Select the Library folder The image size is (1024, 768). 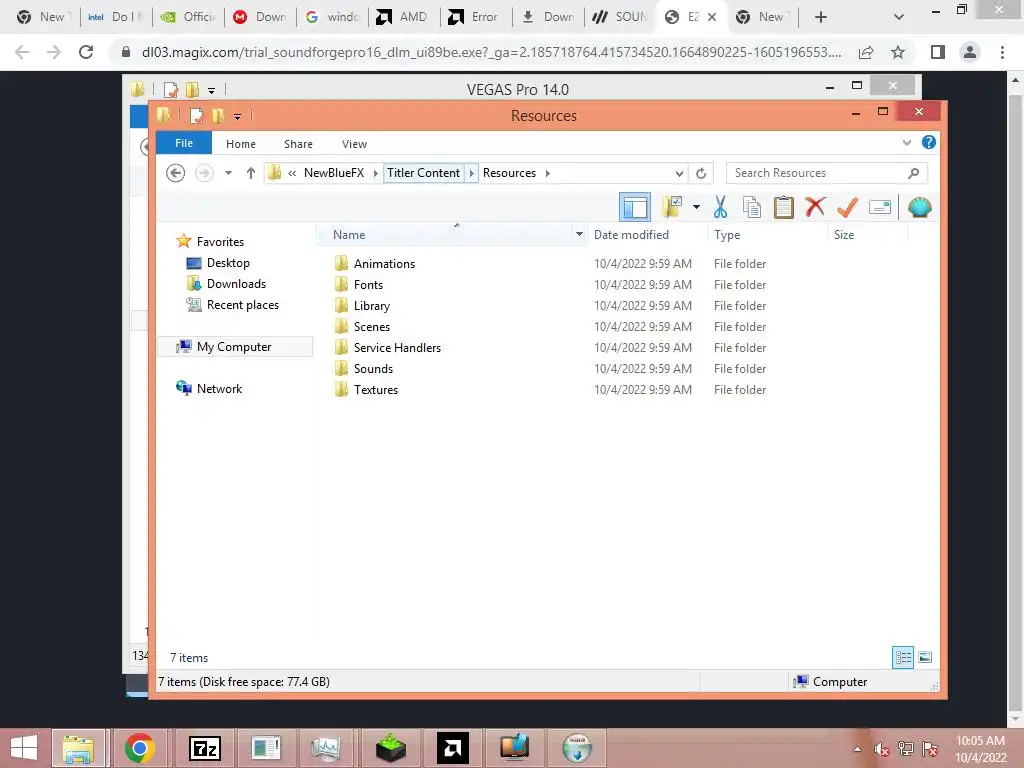(x=372, y=306)
